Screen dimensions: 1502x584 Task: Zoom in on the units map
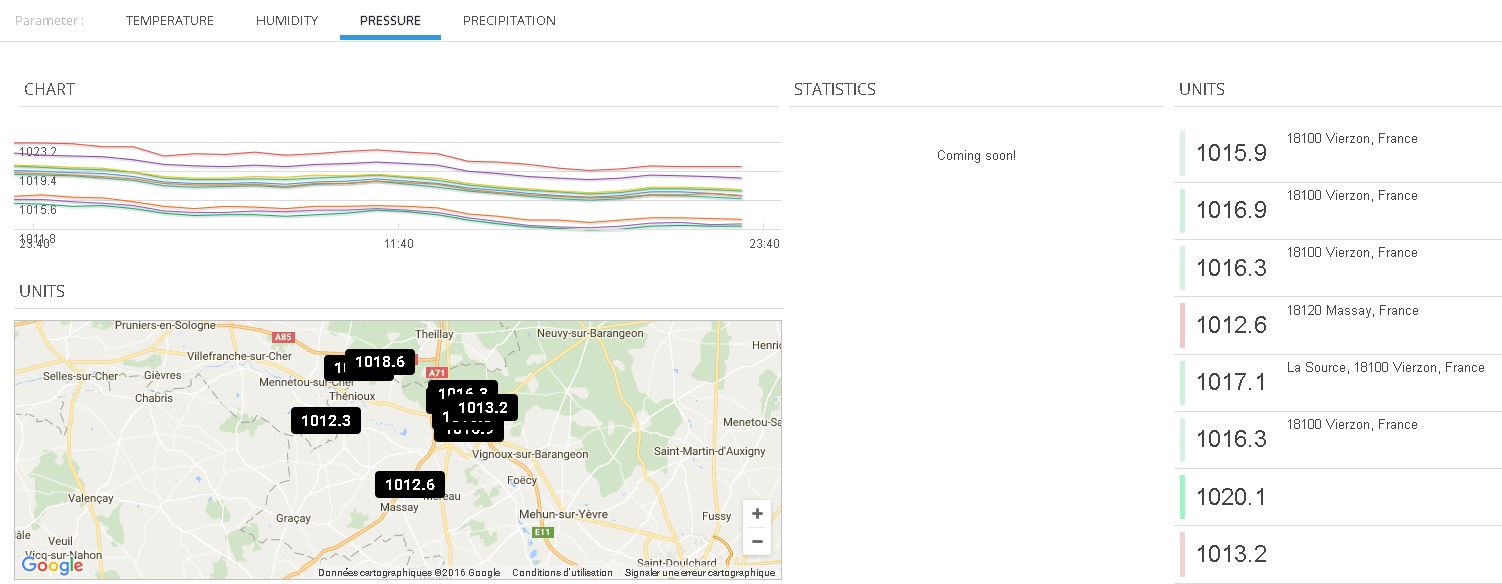click(757, 514)
